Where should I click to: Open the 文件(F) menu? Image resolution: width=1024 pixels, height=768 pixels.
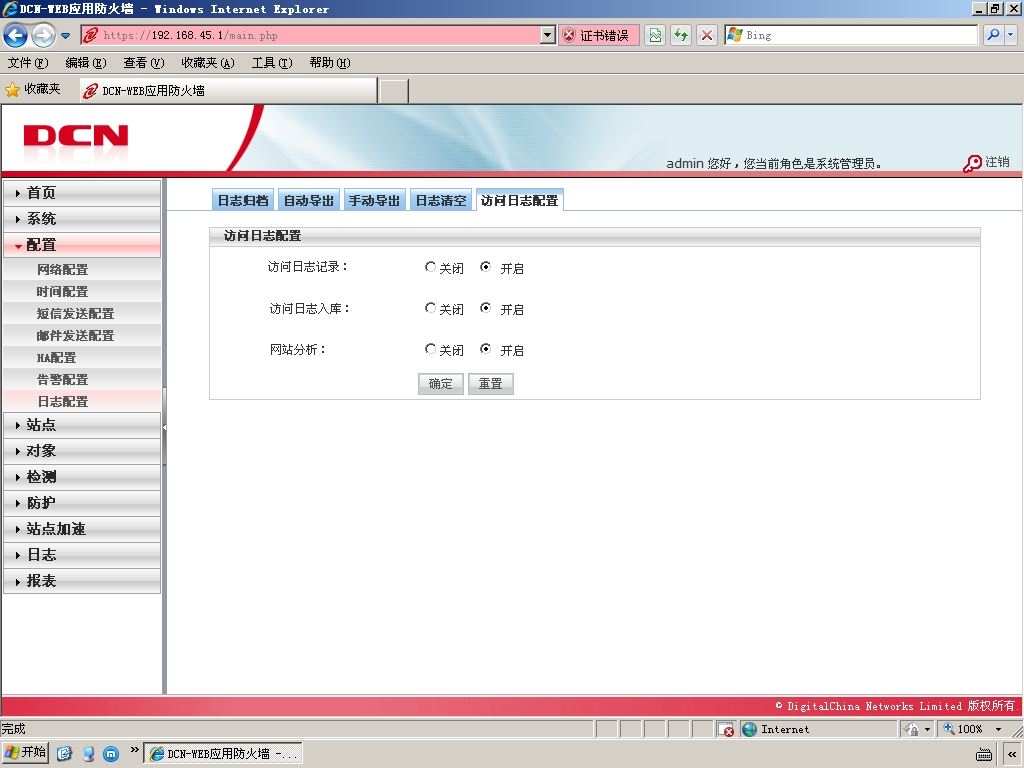[x=28, y=63]
